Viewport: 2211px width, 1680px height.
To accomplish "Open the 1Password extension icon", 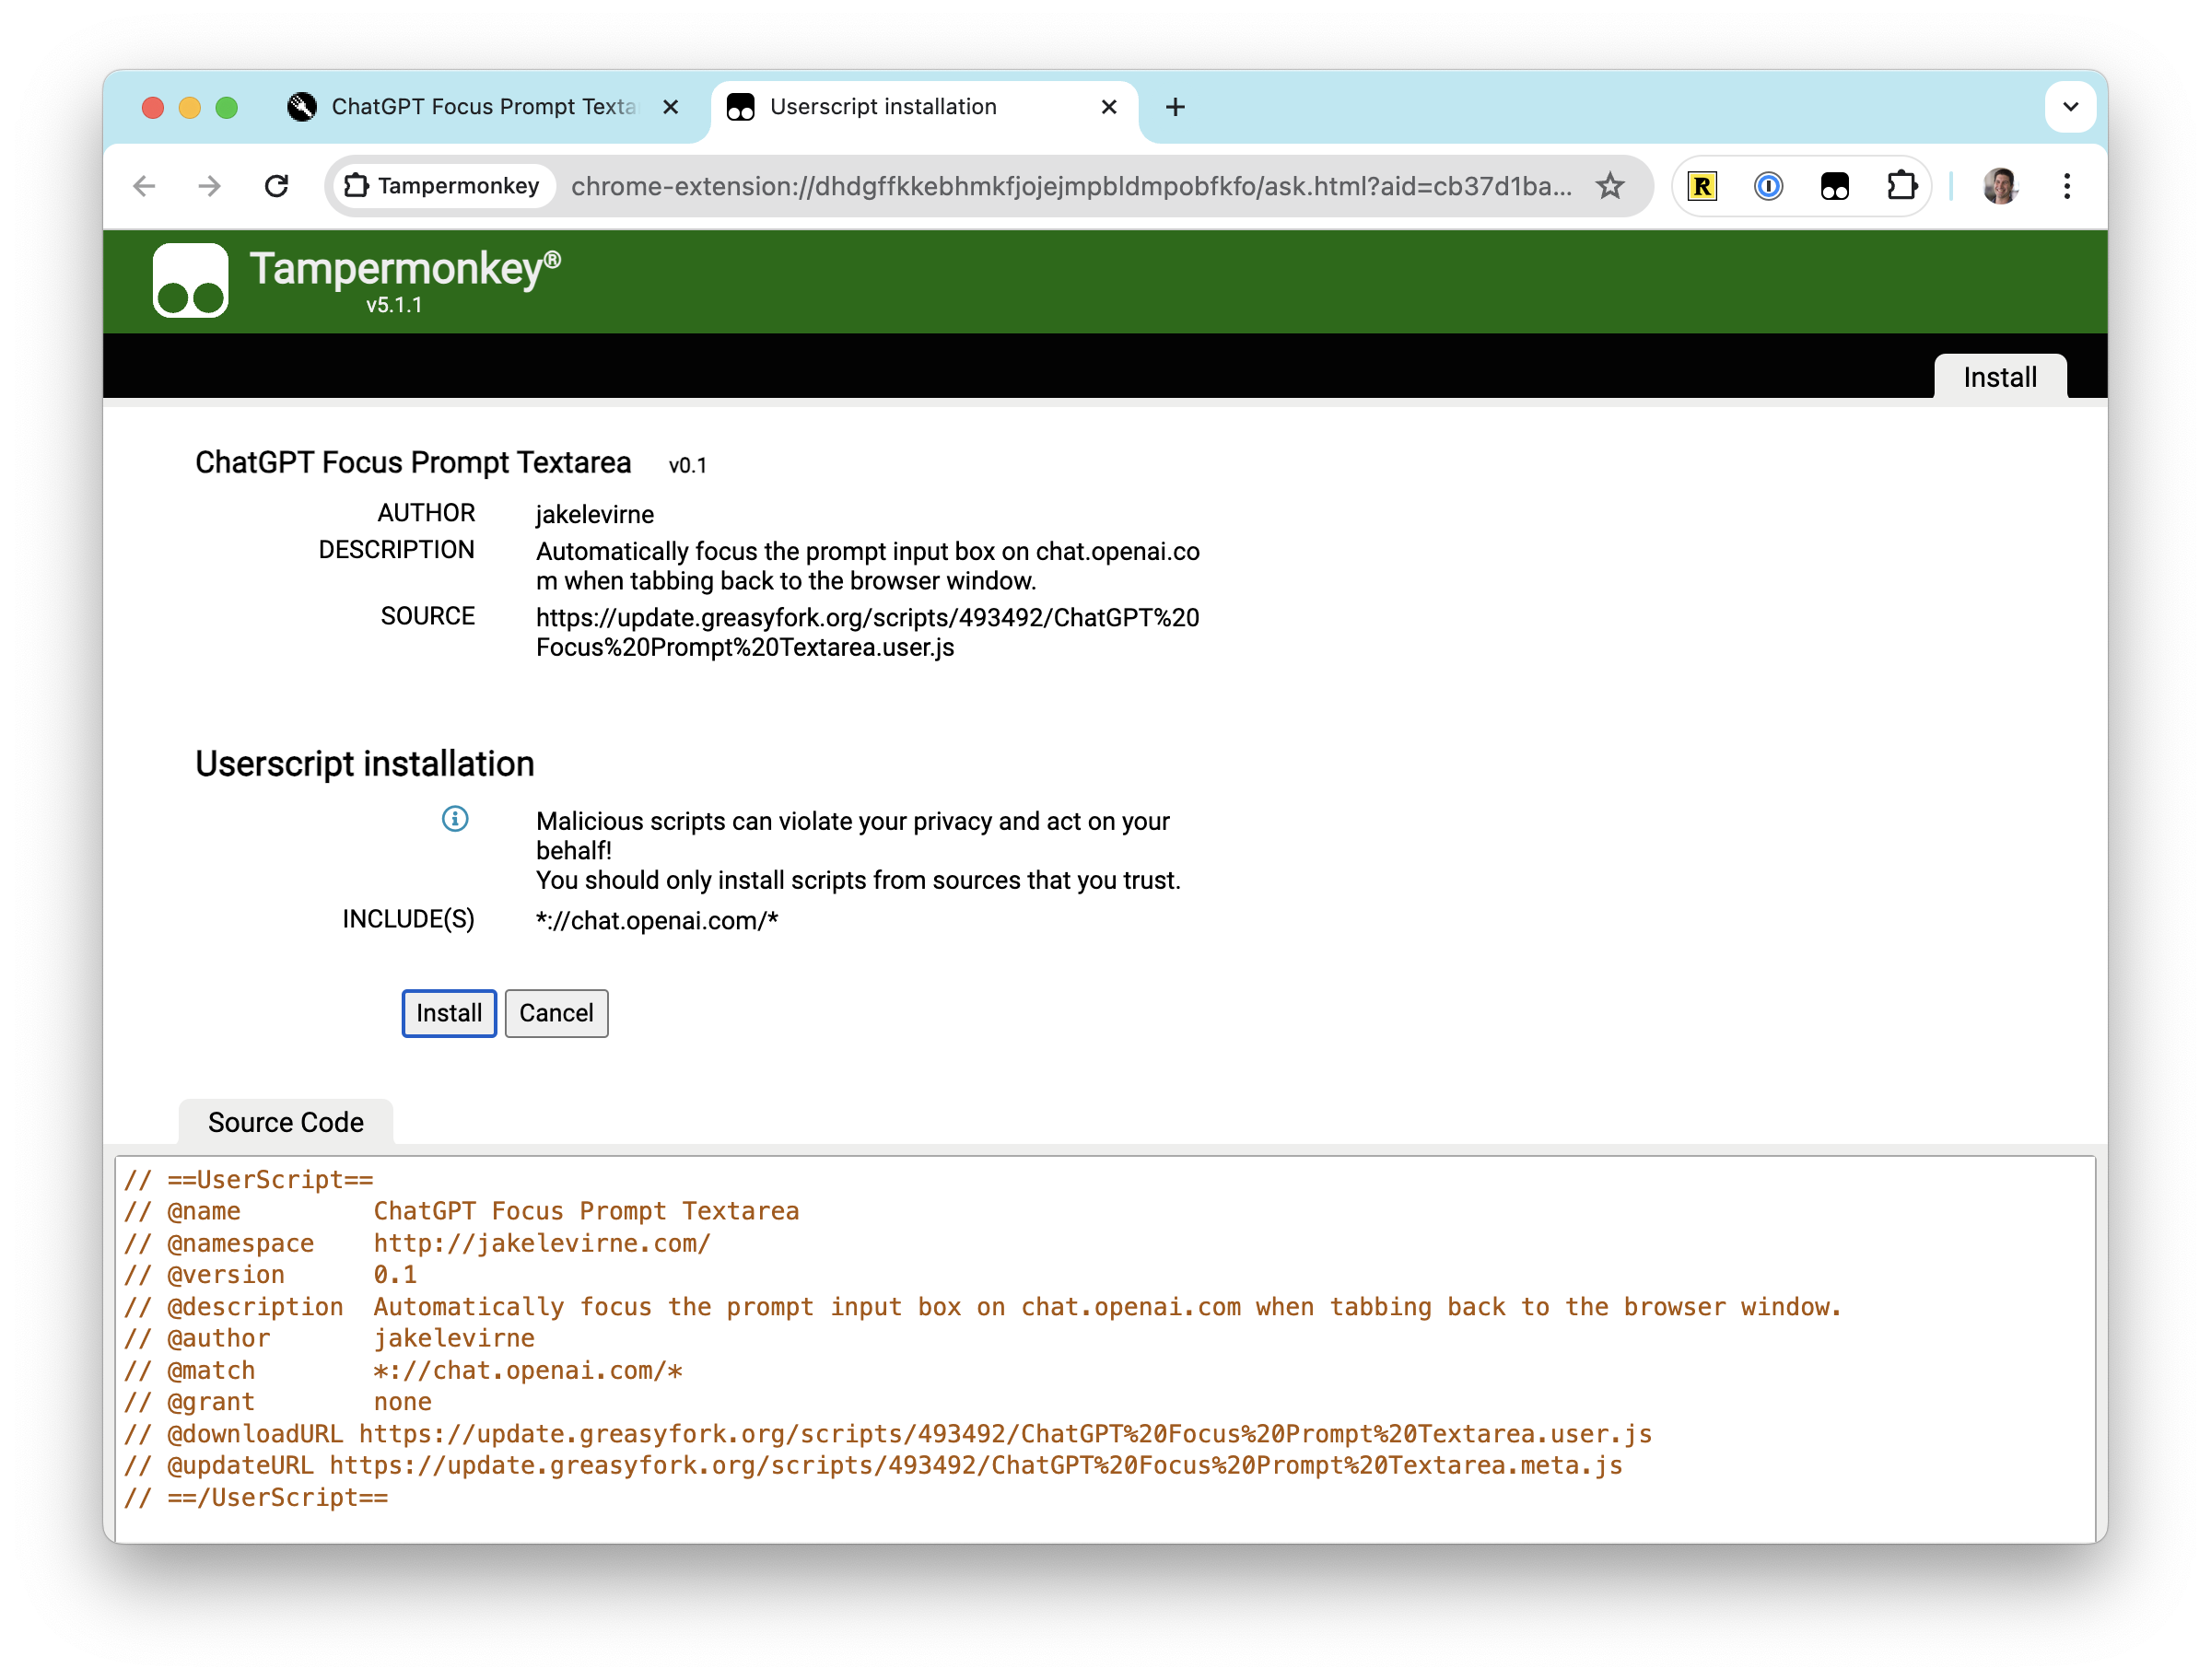I will coord(1768,186).
